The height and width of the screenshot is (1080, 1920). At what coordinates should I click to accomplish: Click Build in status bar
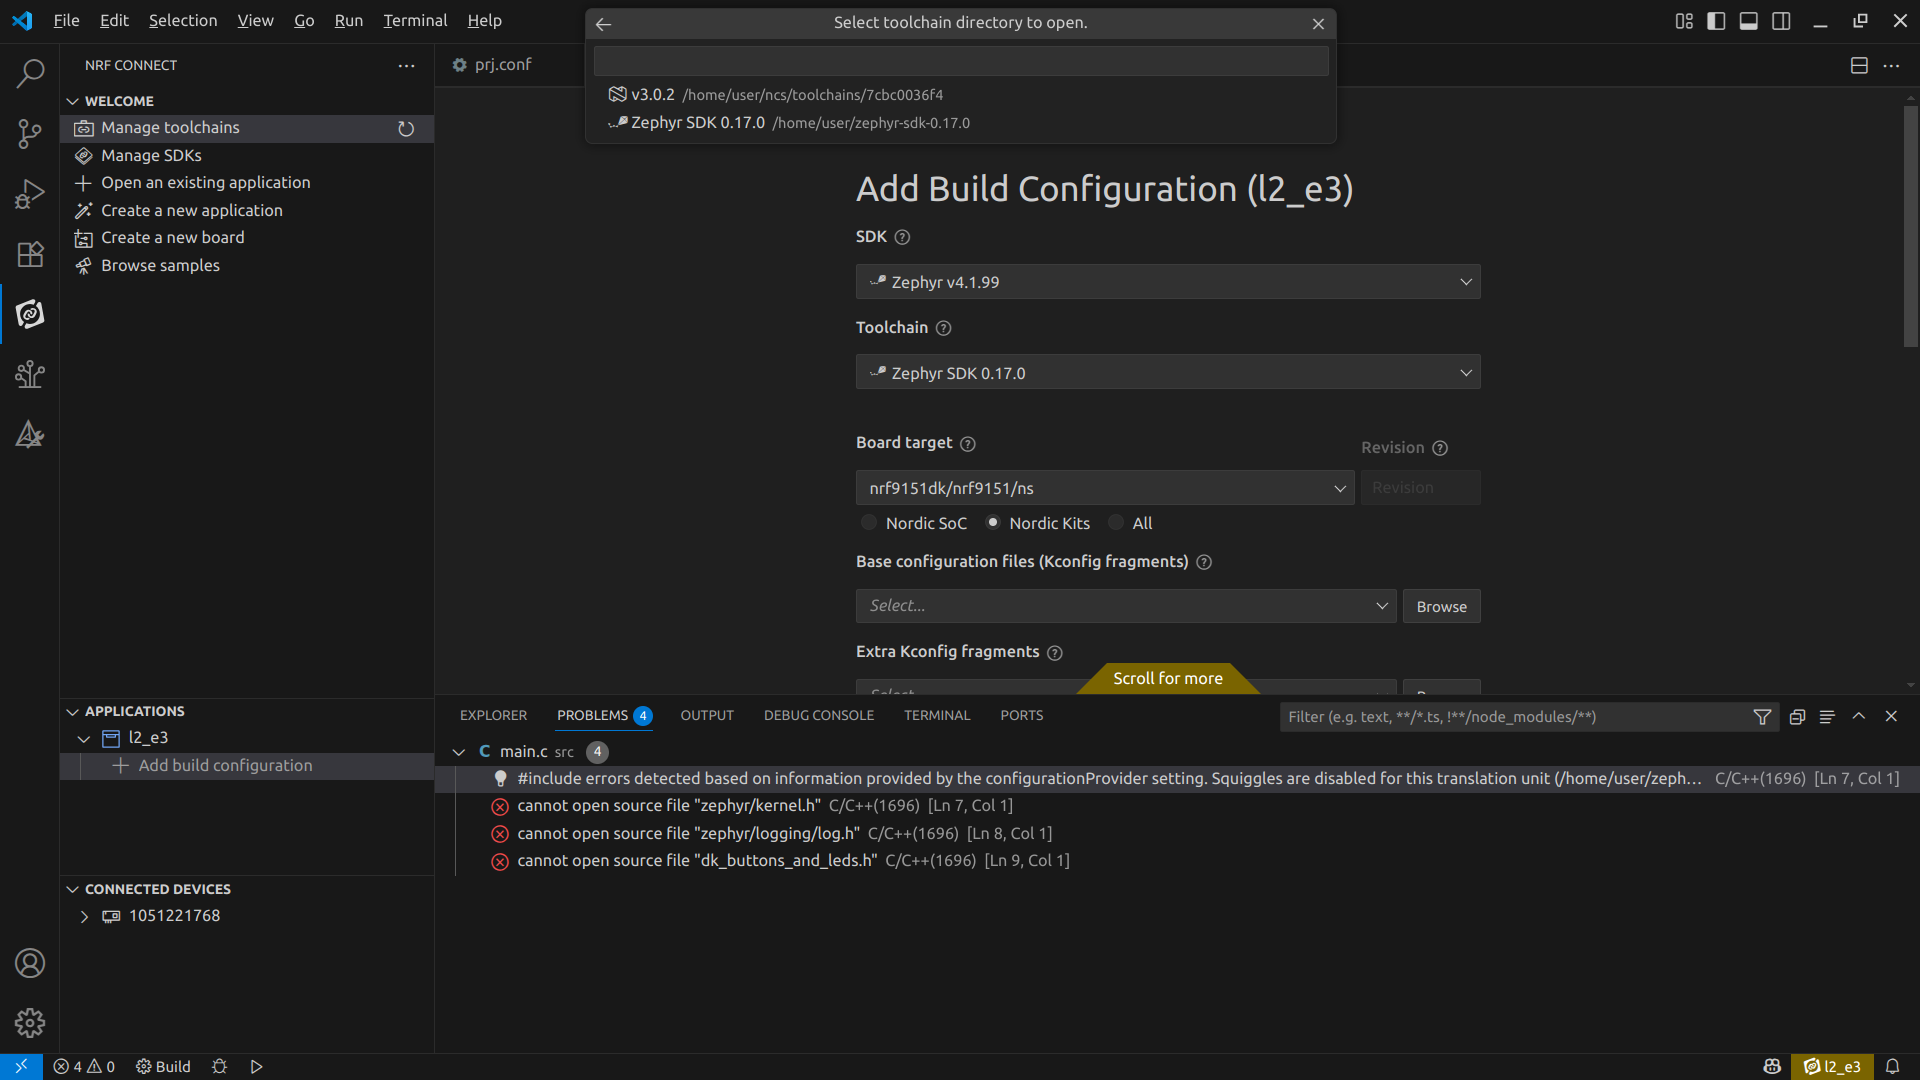tap(163, 1067)
